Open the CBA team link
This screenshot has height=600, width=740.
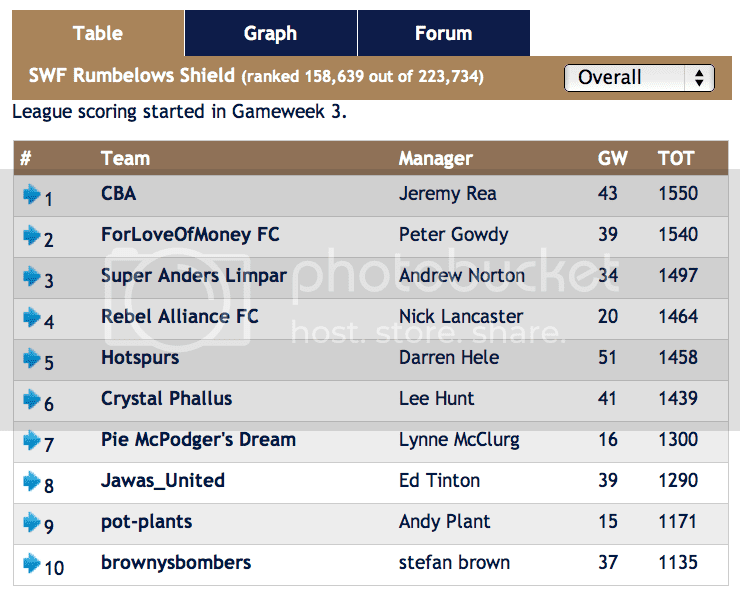[x=118, y=194]
